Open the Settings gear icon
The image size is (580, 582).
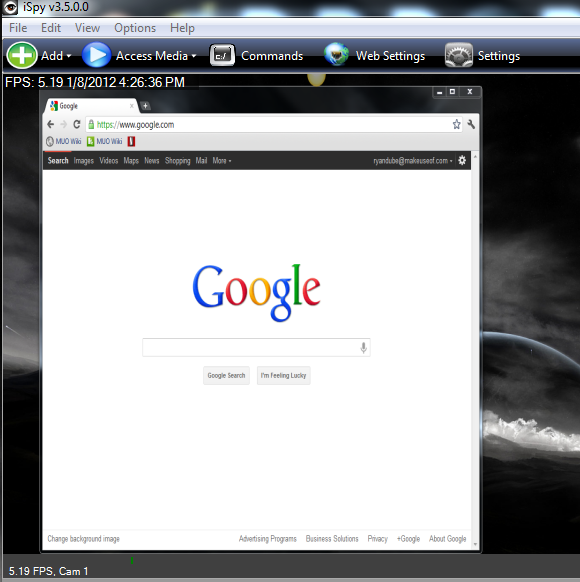(459, 55)
